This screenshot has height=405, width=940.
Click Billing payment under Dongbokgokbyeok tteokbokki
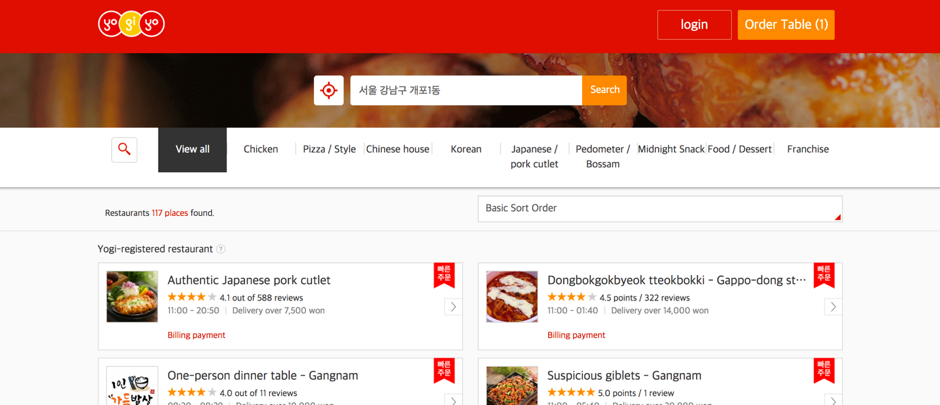tap(576, 335)
